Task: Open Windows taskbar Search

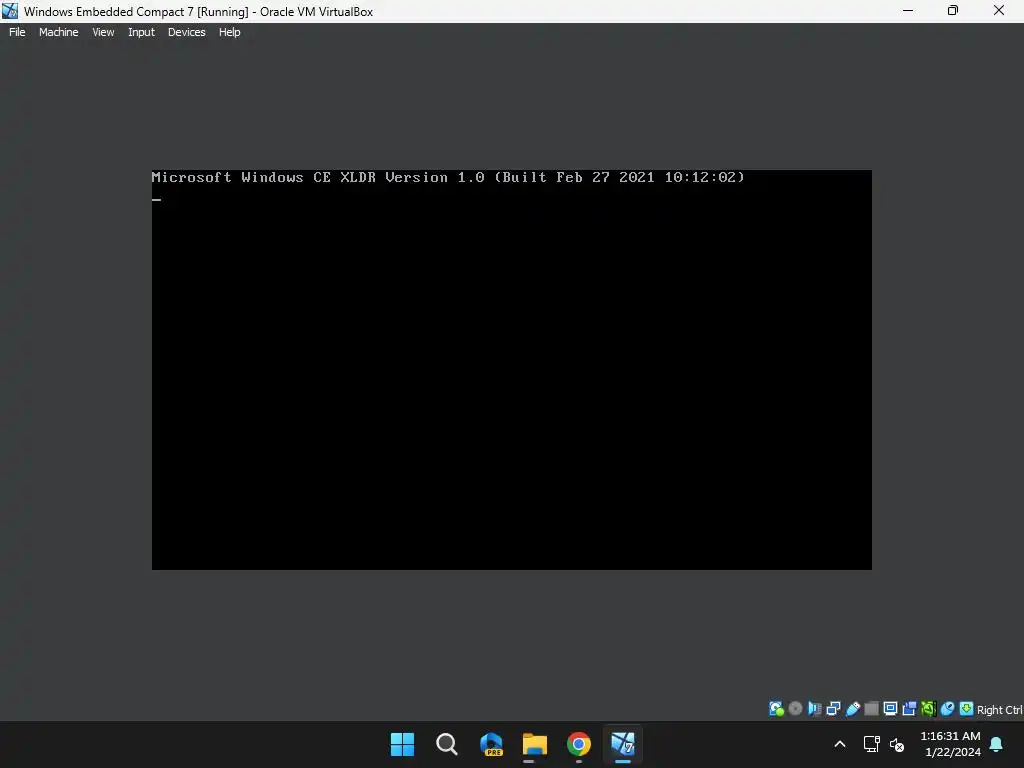Action: pyautogui.click(x=447, y=744)
